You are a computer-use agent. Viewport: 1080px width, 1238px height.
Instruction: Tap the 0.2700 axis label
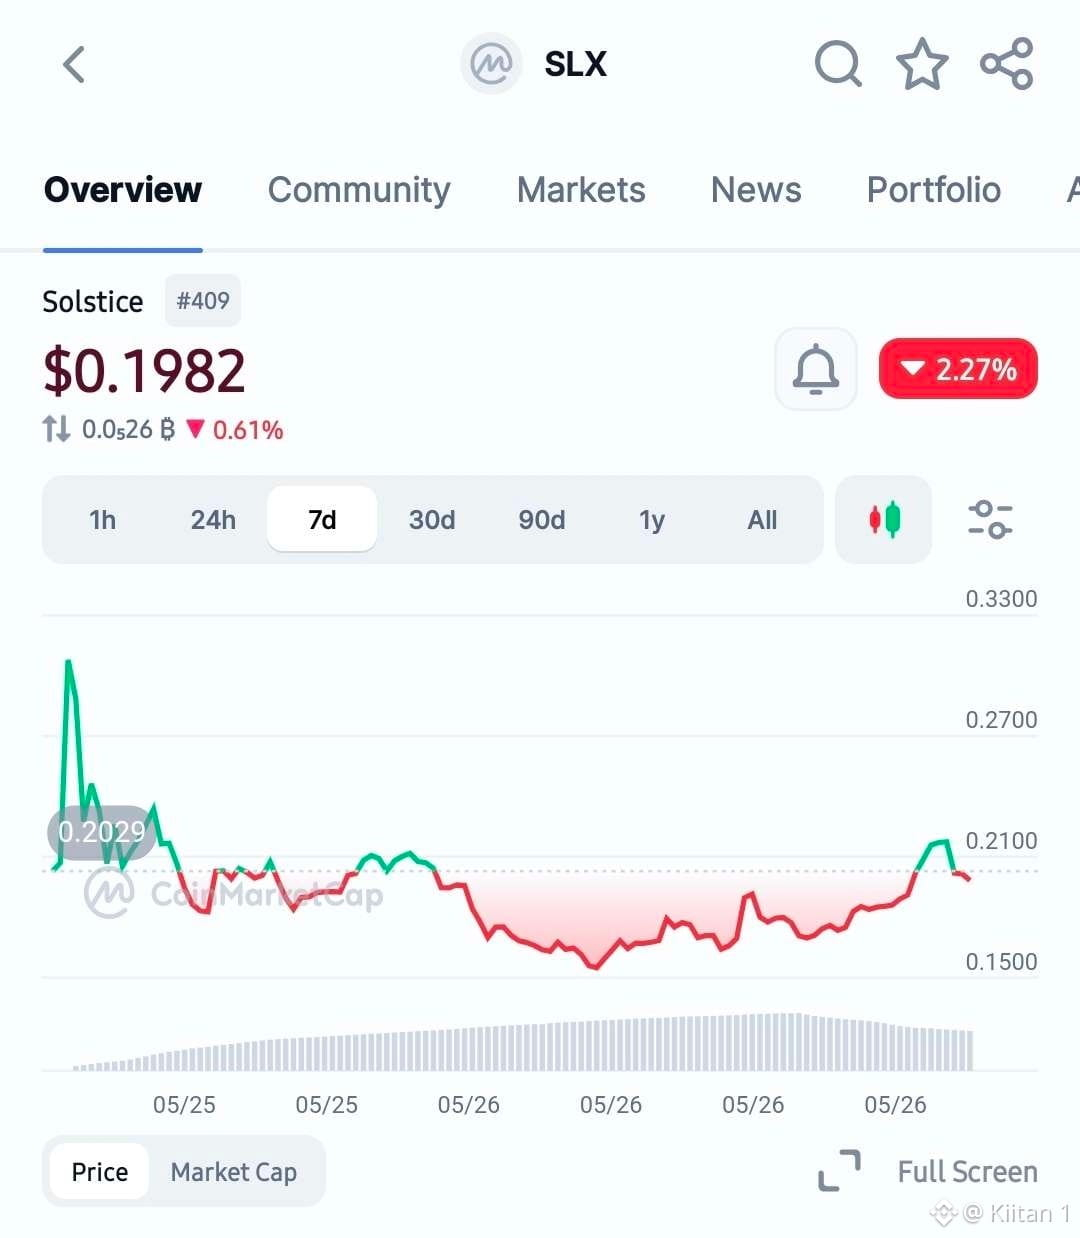pyautogui.click(x=1001, y=720)
